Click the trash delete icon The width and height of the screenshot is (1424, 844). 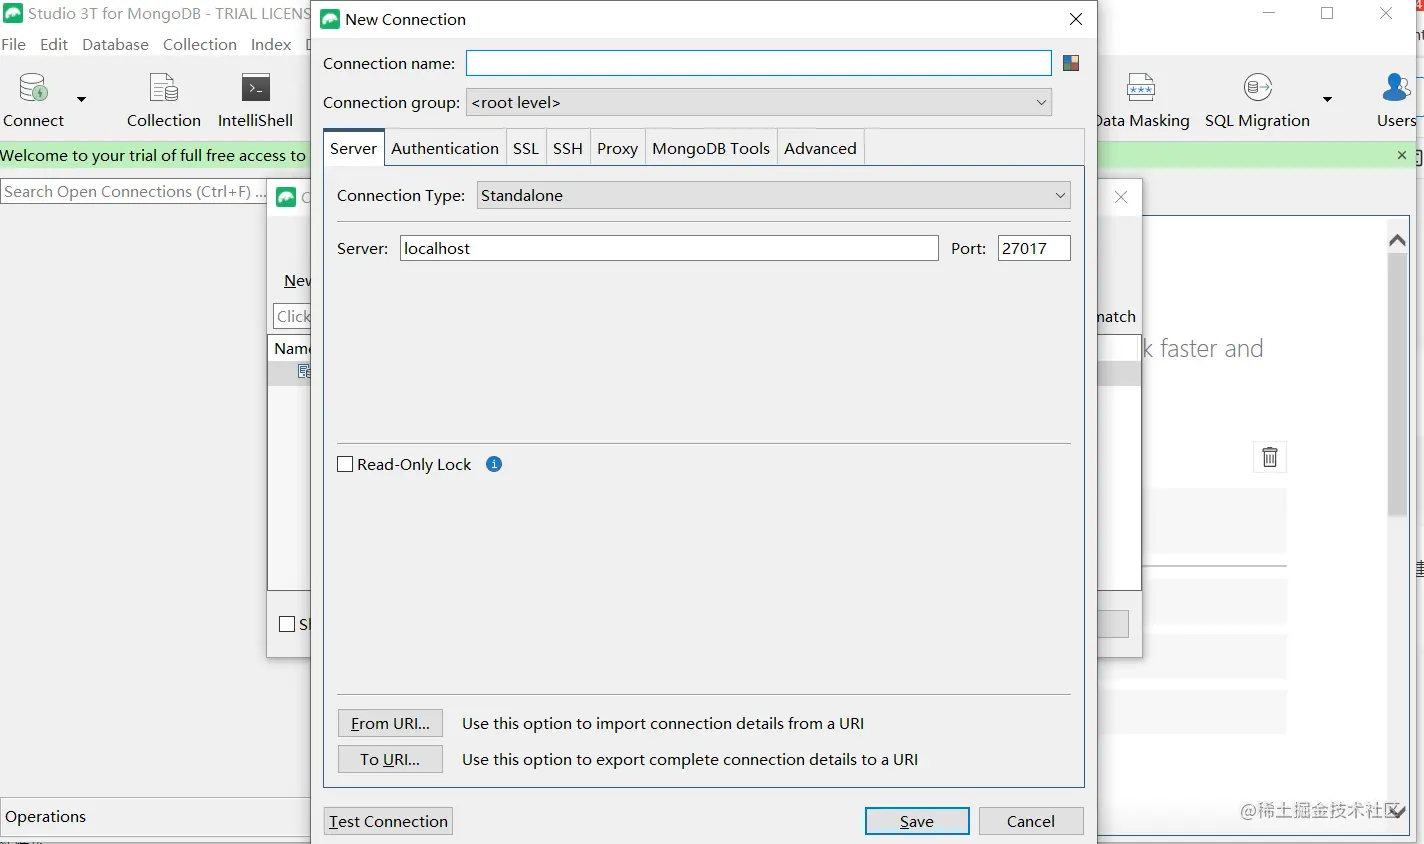pyautogui.click(x=1270, y=457)
